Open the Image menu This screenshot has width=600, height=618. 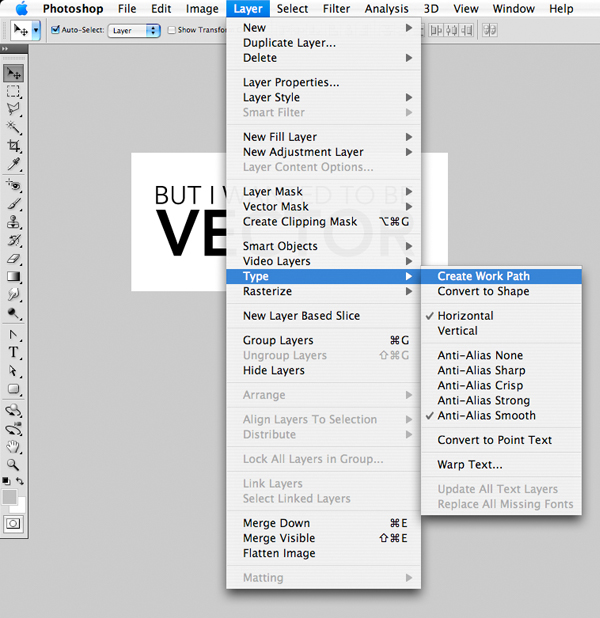click(202, 8)
